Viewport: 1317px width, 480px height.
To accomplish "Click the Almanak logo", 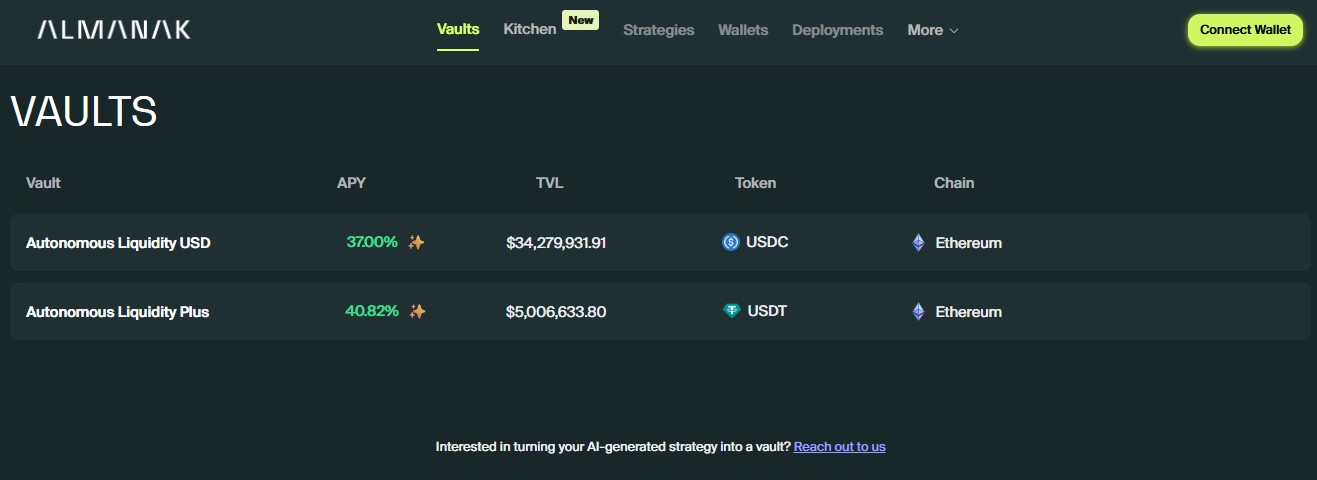I will (x=114, y=30).
